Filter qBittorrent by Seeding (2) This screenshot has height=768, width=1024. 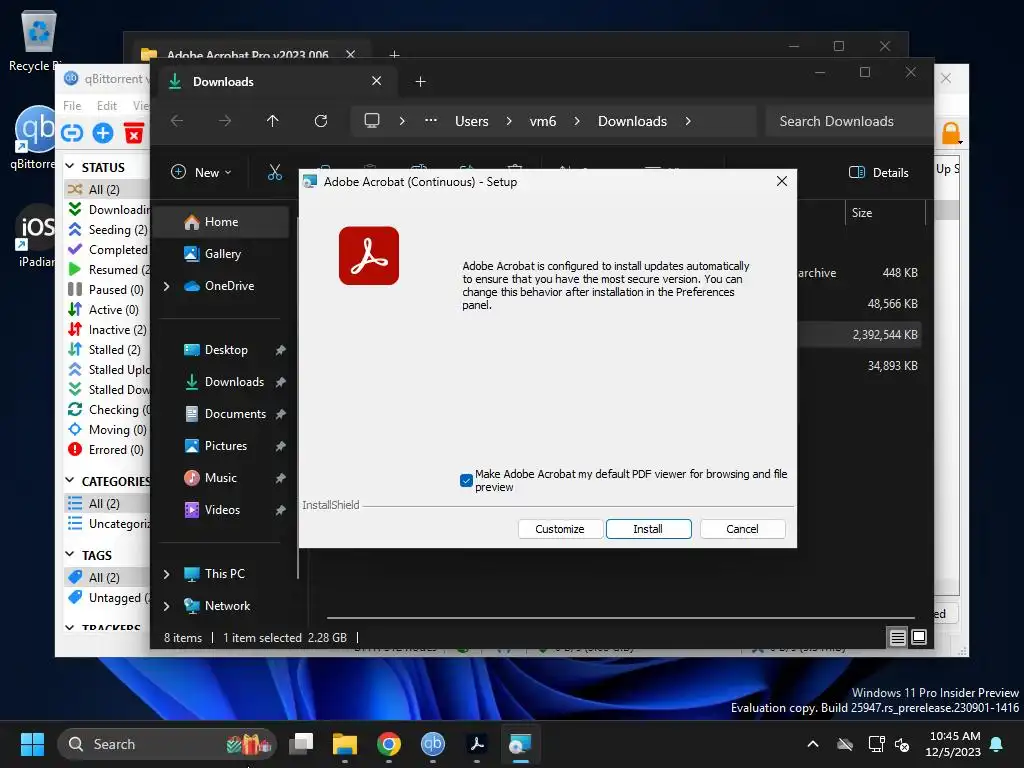point(108,230)
